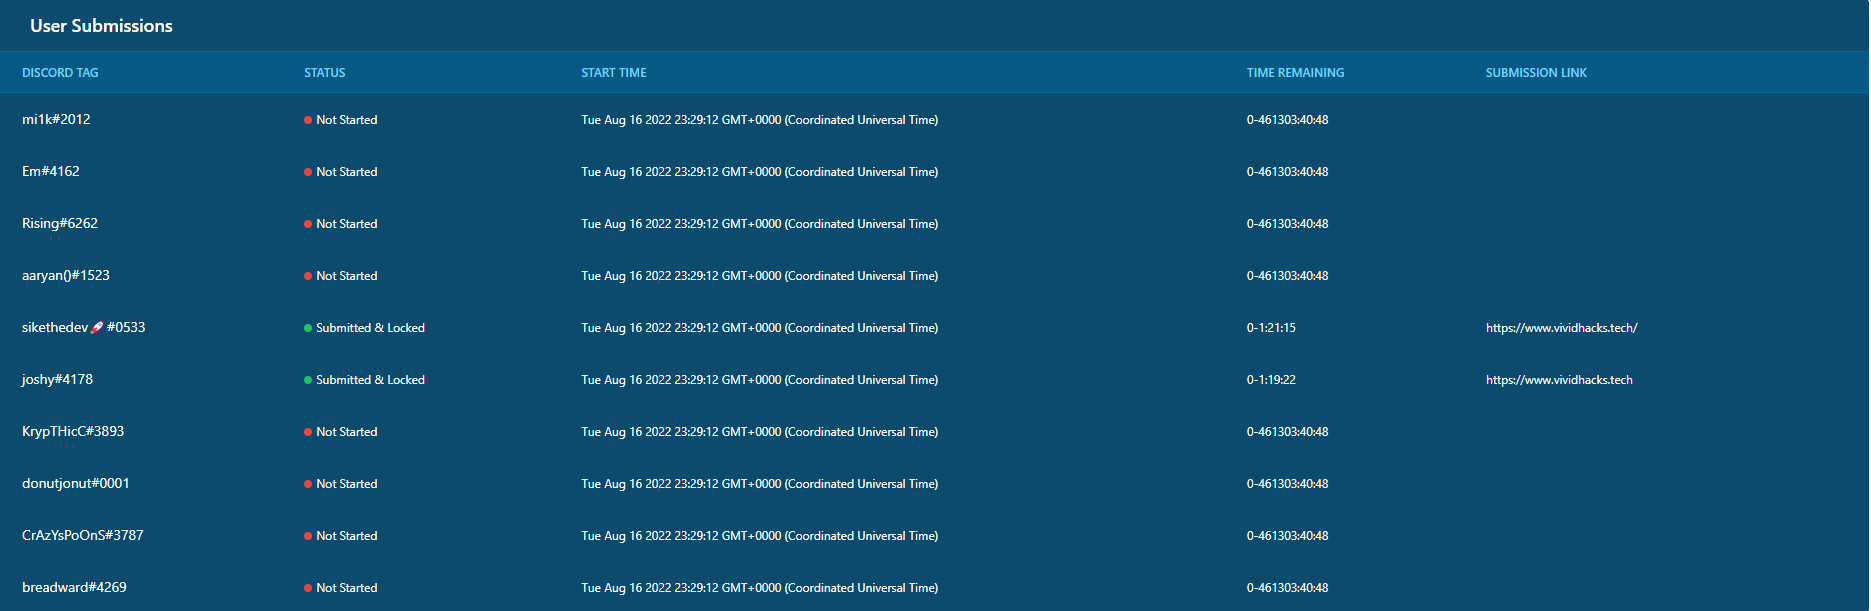Click start time in aaryan()#1523 row

(760, 276)
